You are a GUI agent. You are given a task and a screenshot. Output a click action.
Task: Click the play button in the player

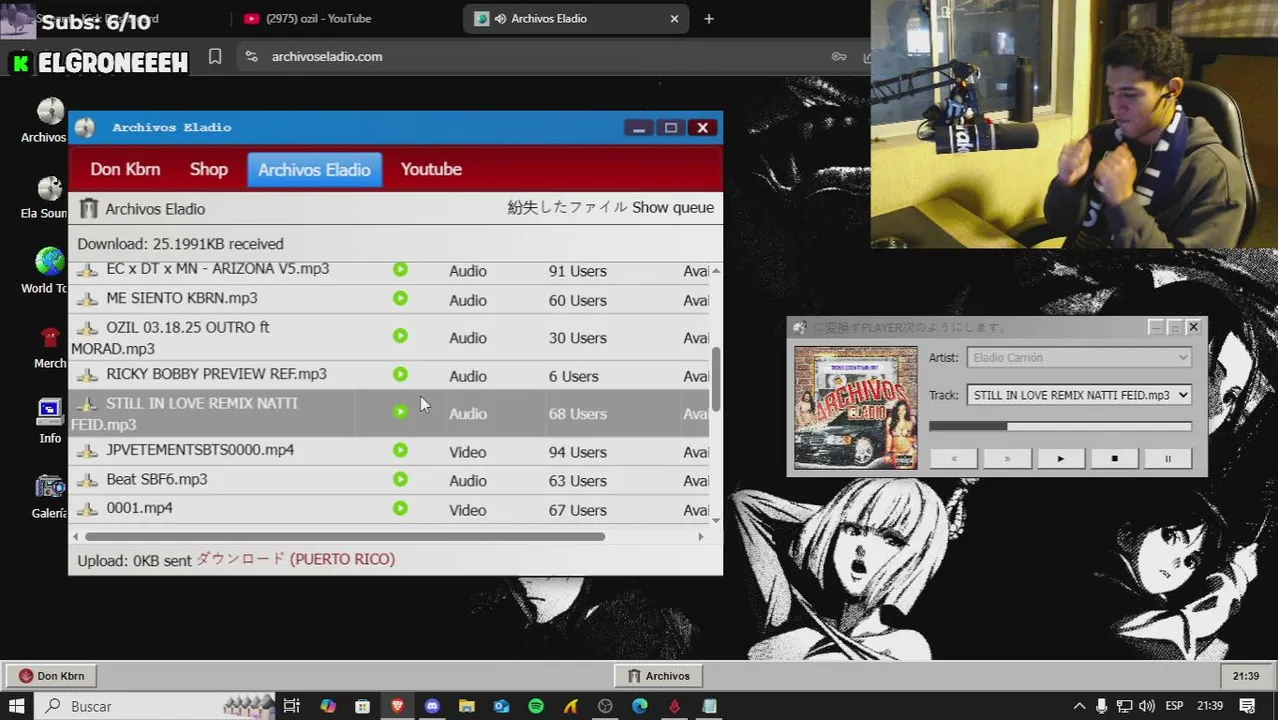coord(1060,459)
